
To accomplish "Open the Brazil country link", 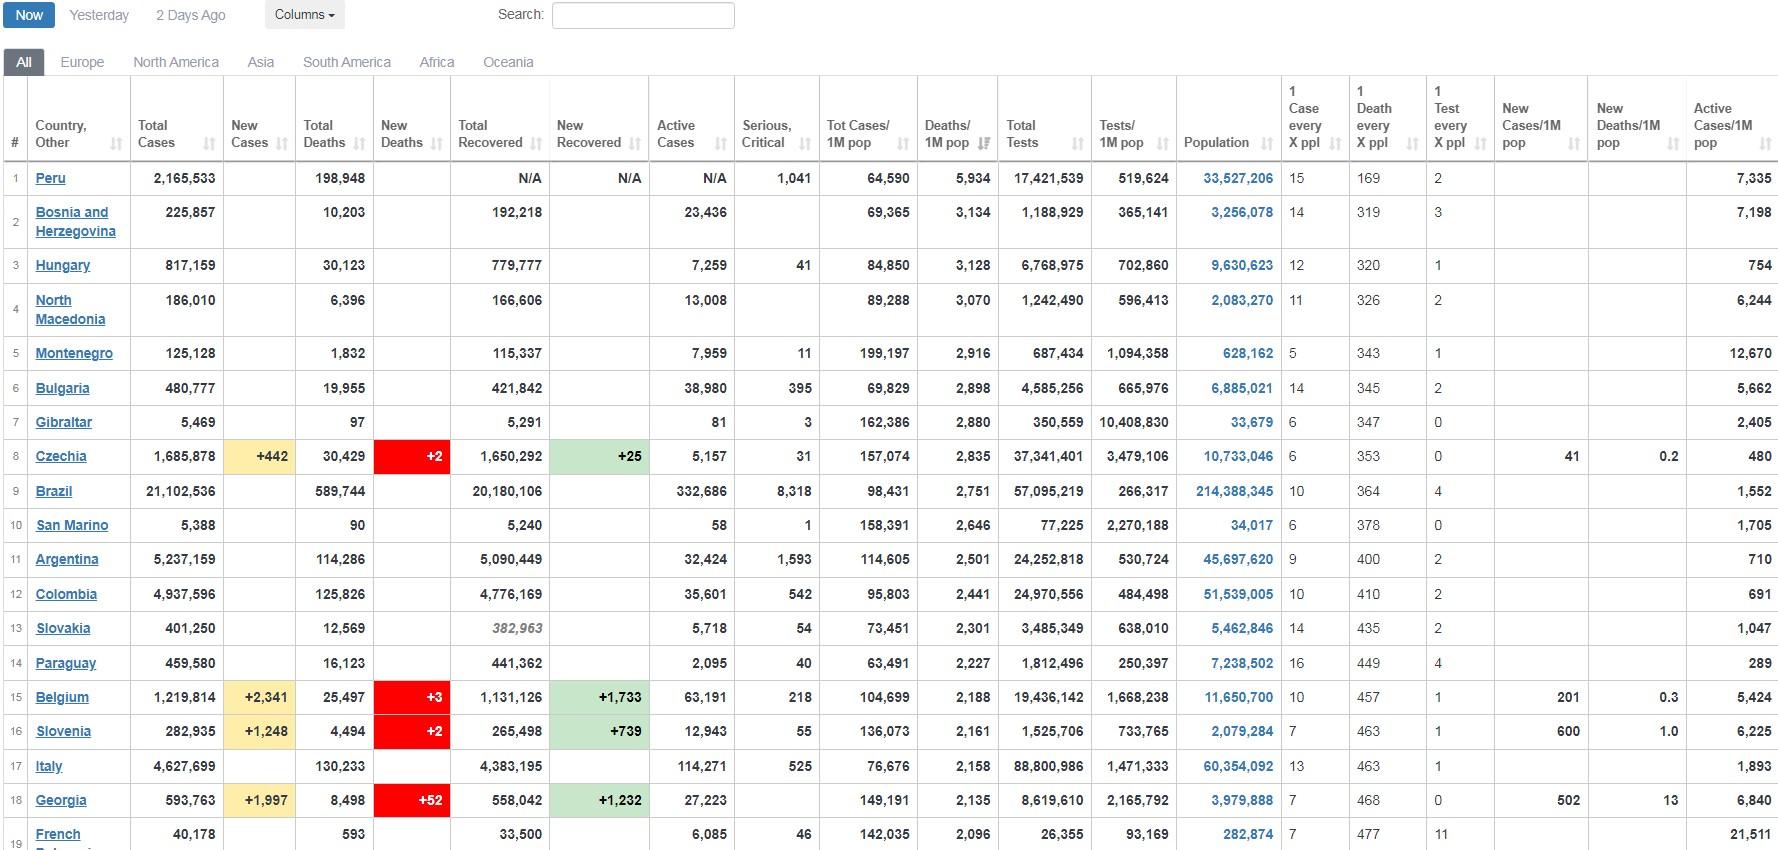I will 54,491.
